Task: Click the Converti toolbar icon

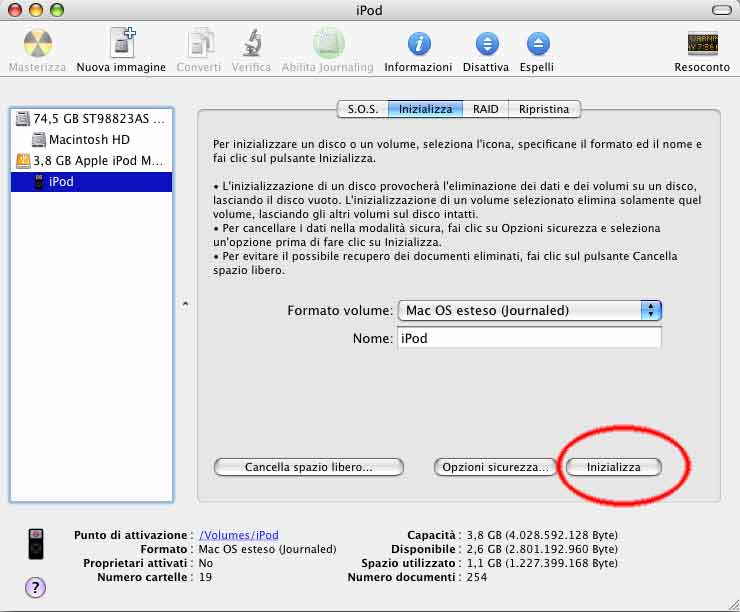Action: [x=200, y=44]
